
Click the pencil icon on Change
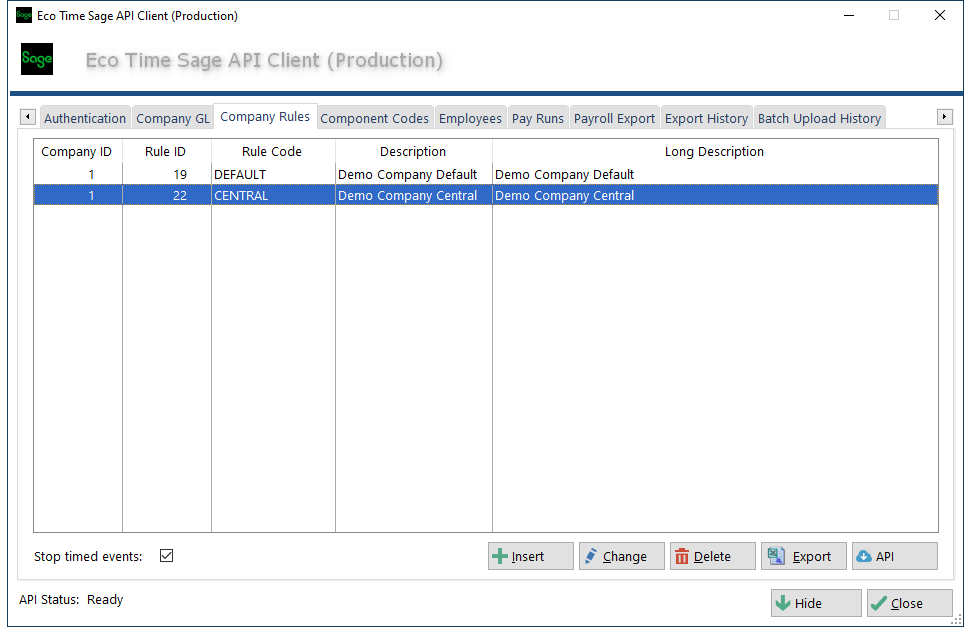(x=590, y=557)
